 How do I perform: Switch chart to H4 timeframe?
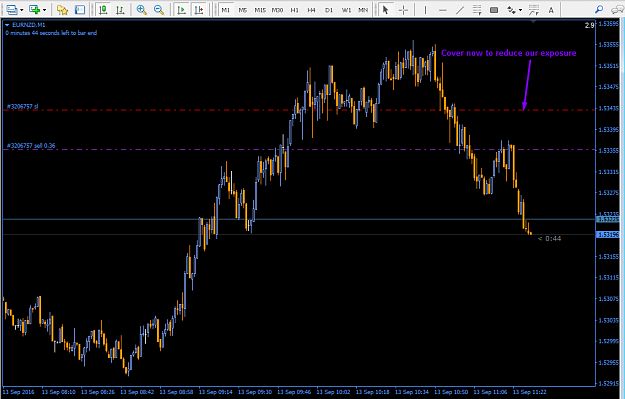312,10
